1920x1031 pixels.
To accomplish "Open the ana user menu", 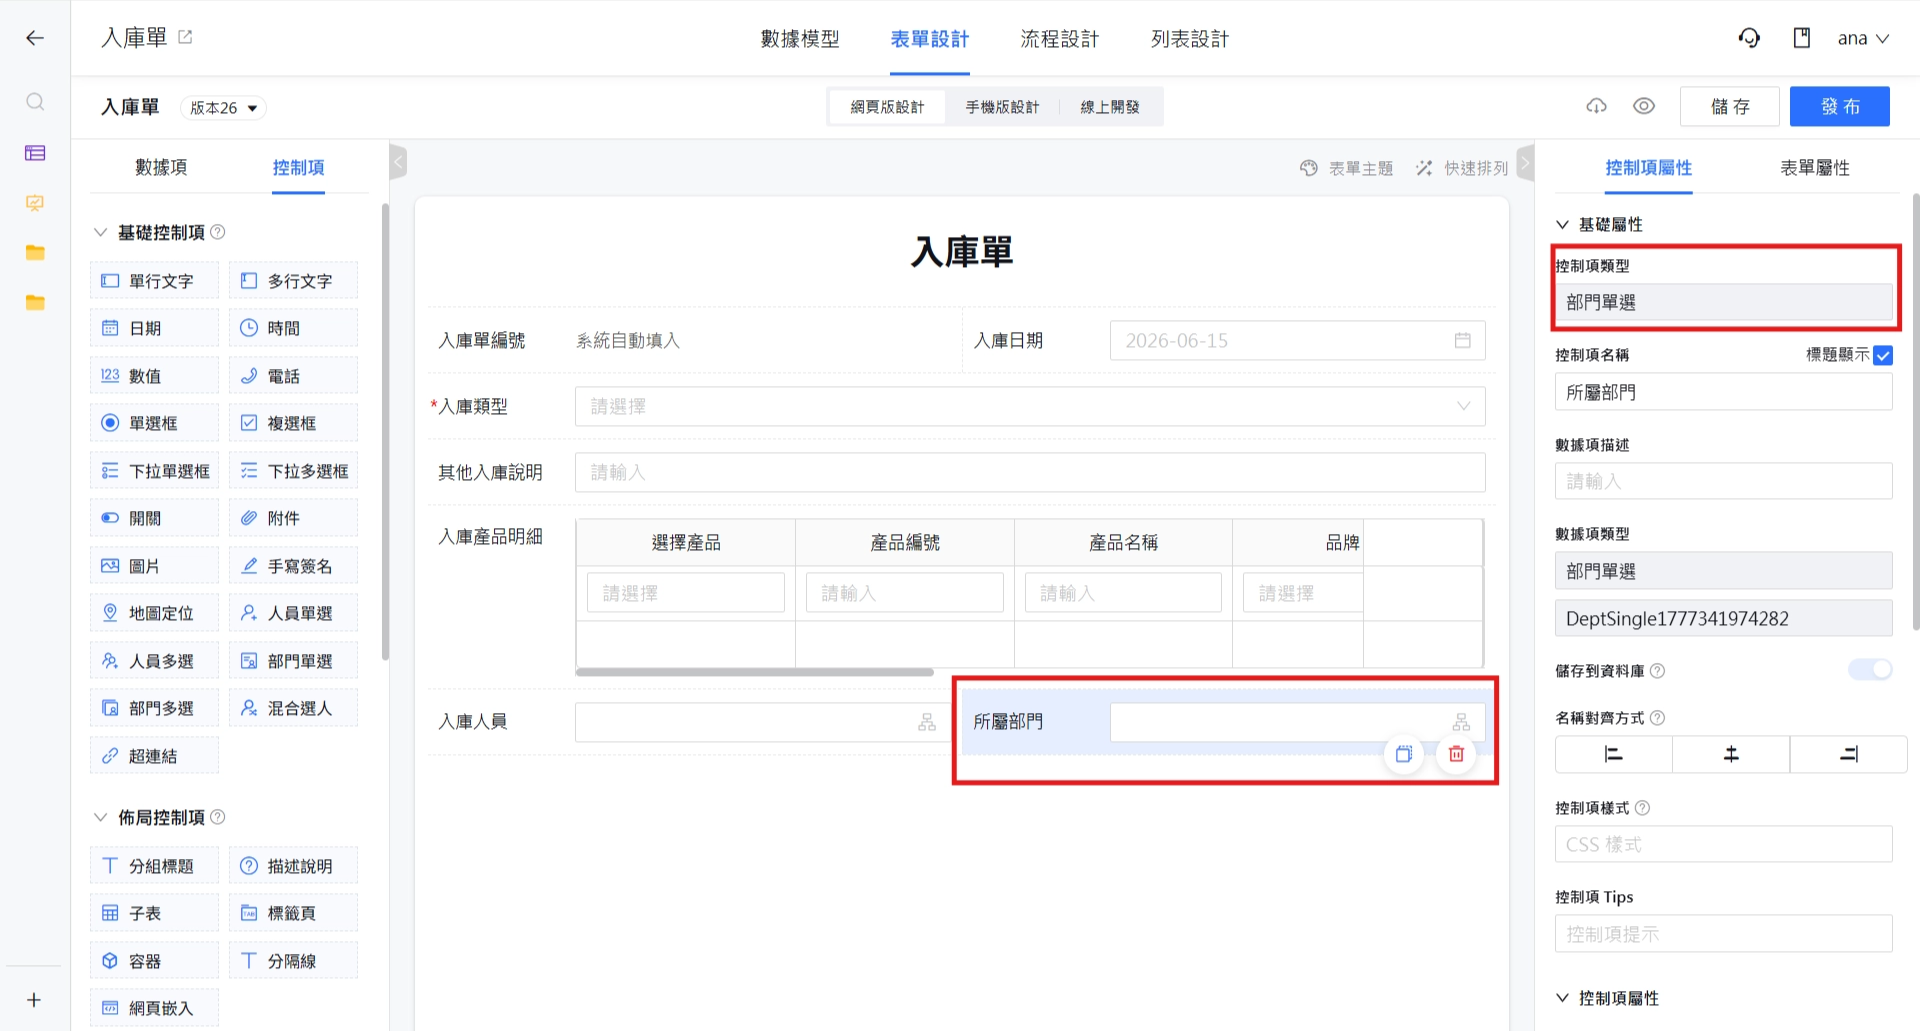I will click(1863, 38).
